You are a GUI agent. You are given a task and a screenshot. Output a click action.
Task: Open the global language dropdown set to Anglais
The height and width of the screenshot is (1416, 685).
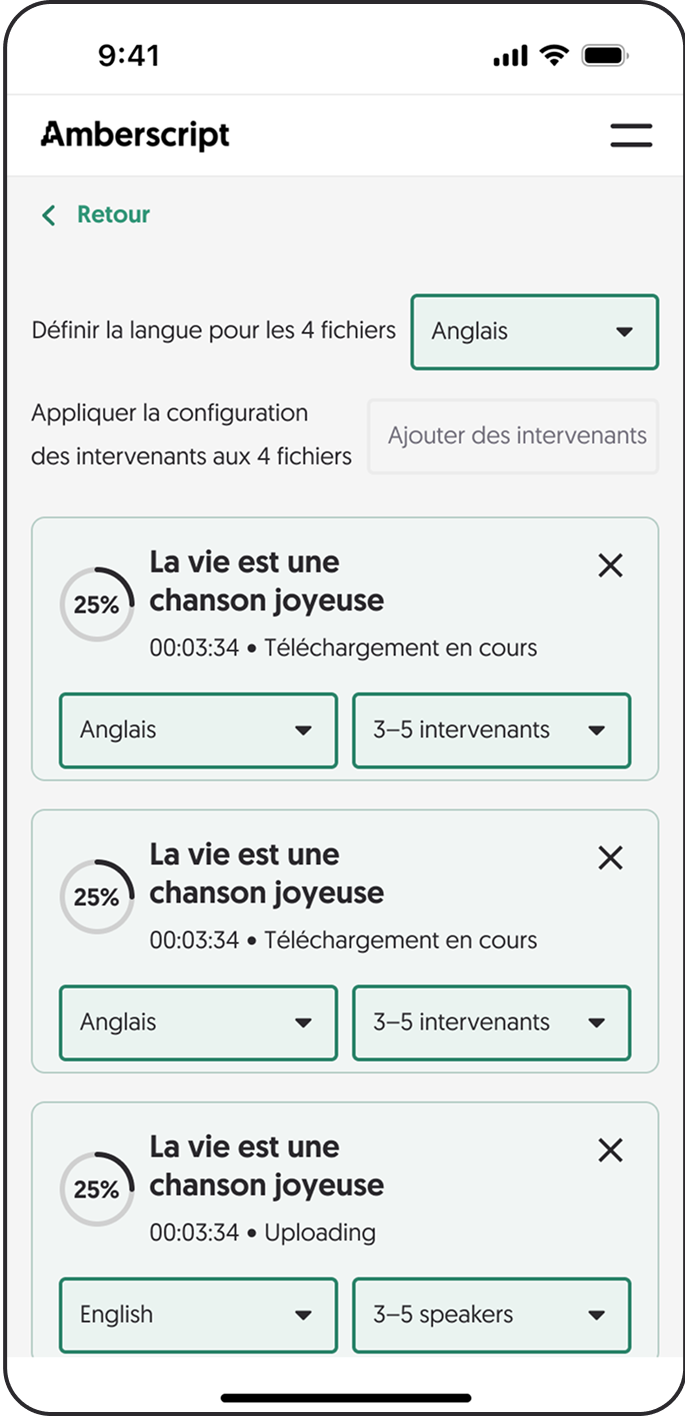534,332
